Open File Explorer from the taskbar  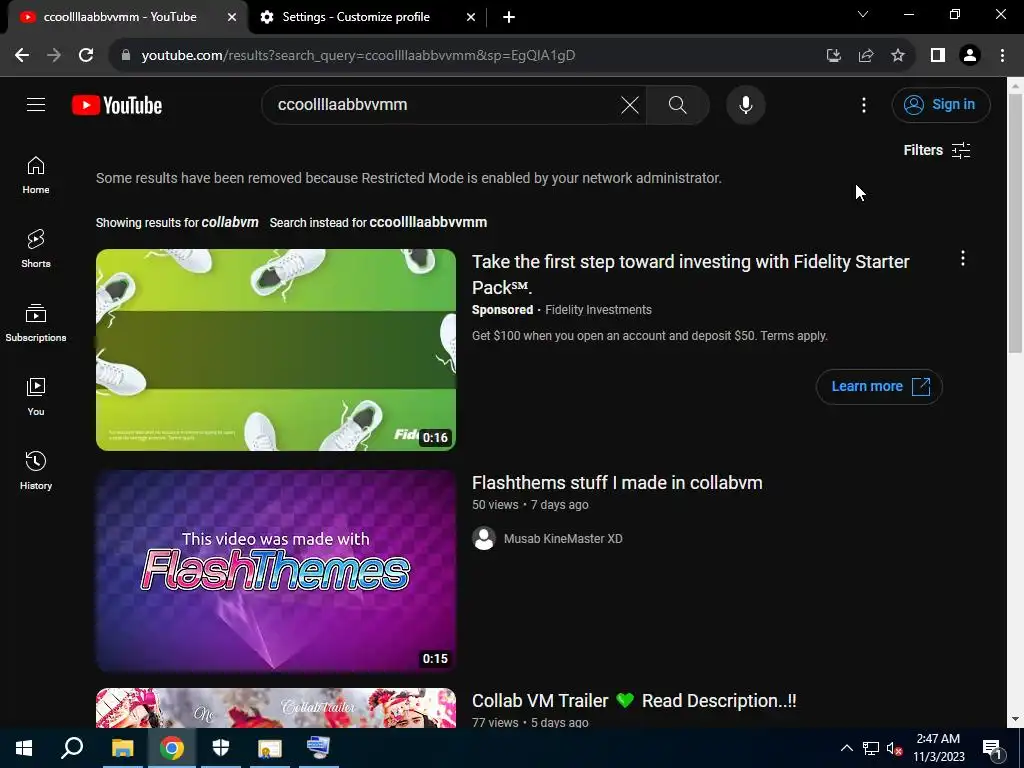point(122,748)
